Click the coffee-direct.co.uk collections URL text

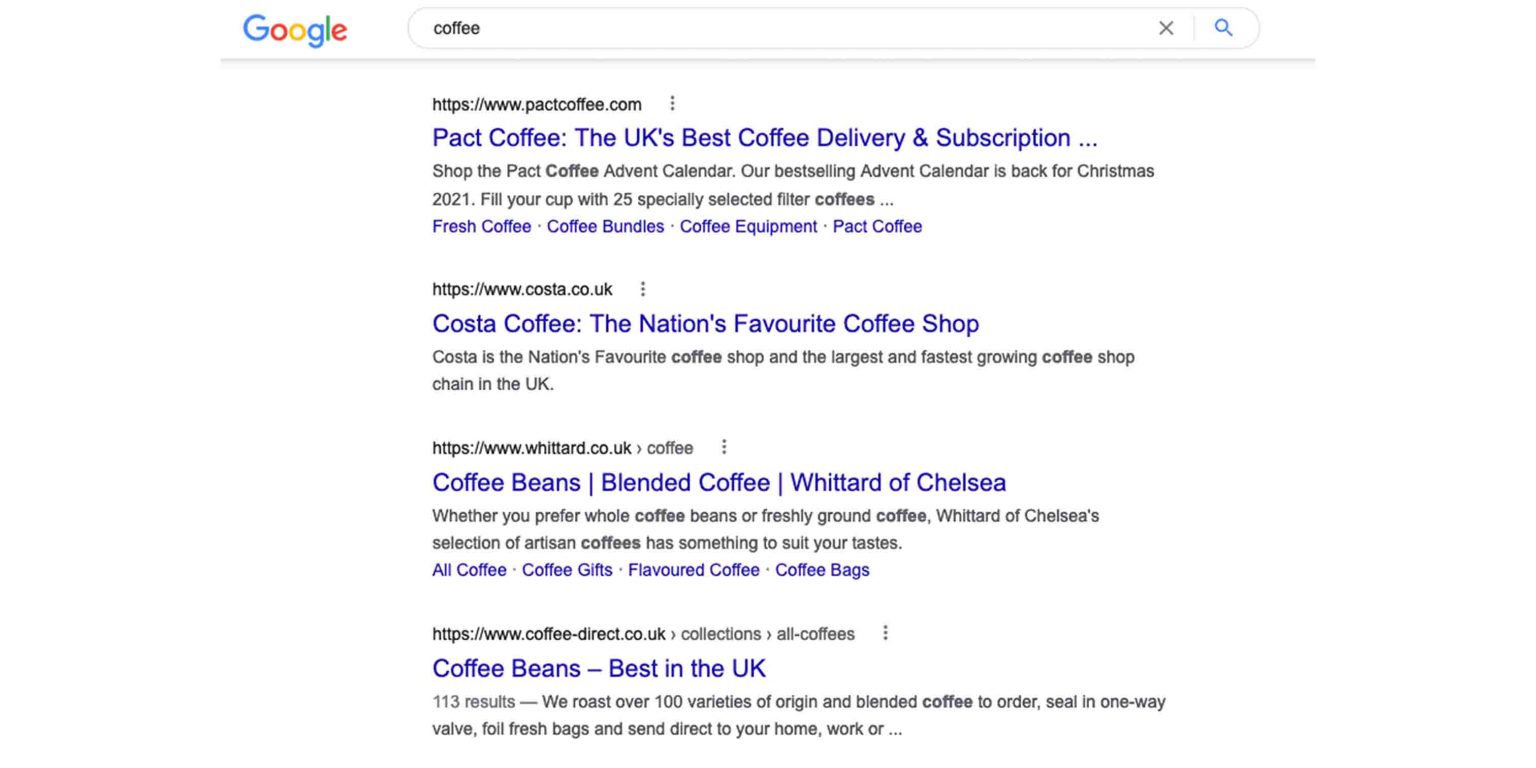click(x=643, y=634)
